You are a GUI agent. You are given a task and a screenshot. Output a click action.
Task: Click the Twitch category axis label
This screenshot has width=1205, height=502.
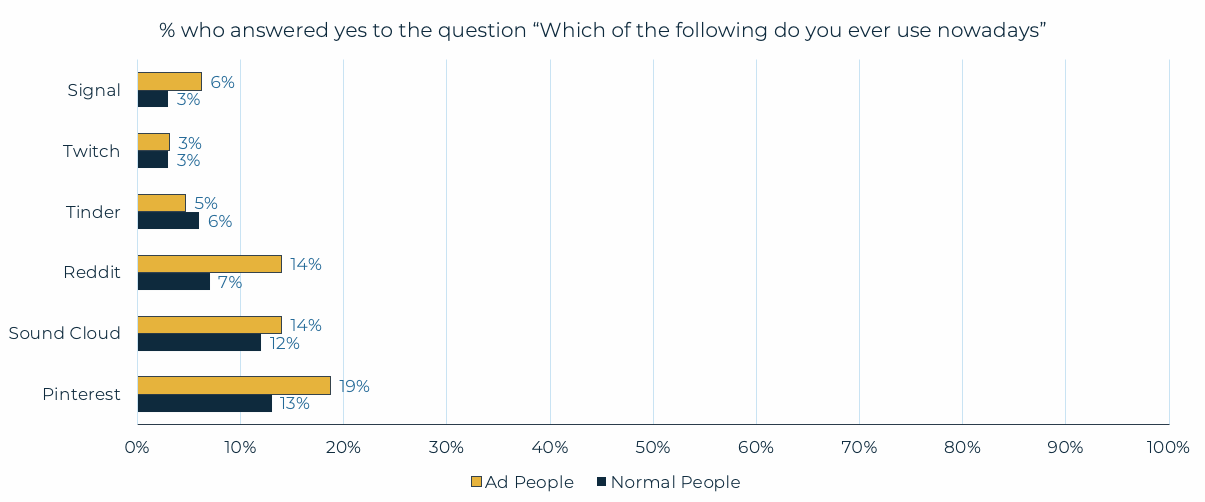click(x=91, y=151)
